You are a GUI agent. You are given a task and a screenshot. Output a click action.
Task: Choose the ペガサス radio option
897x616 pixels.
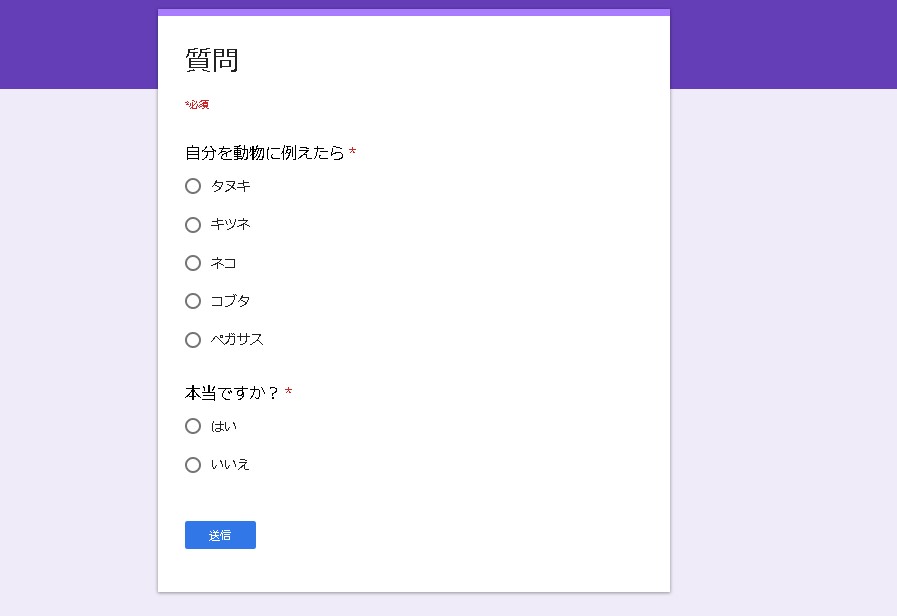click(x=193, y=340)
